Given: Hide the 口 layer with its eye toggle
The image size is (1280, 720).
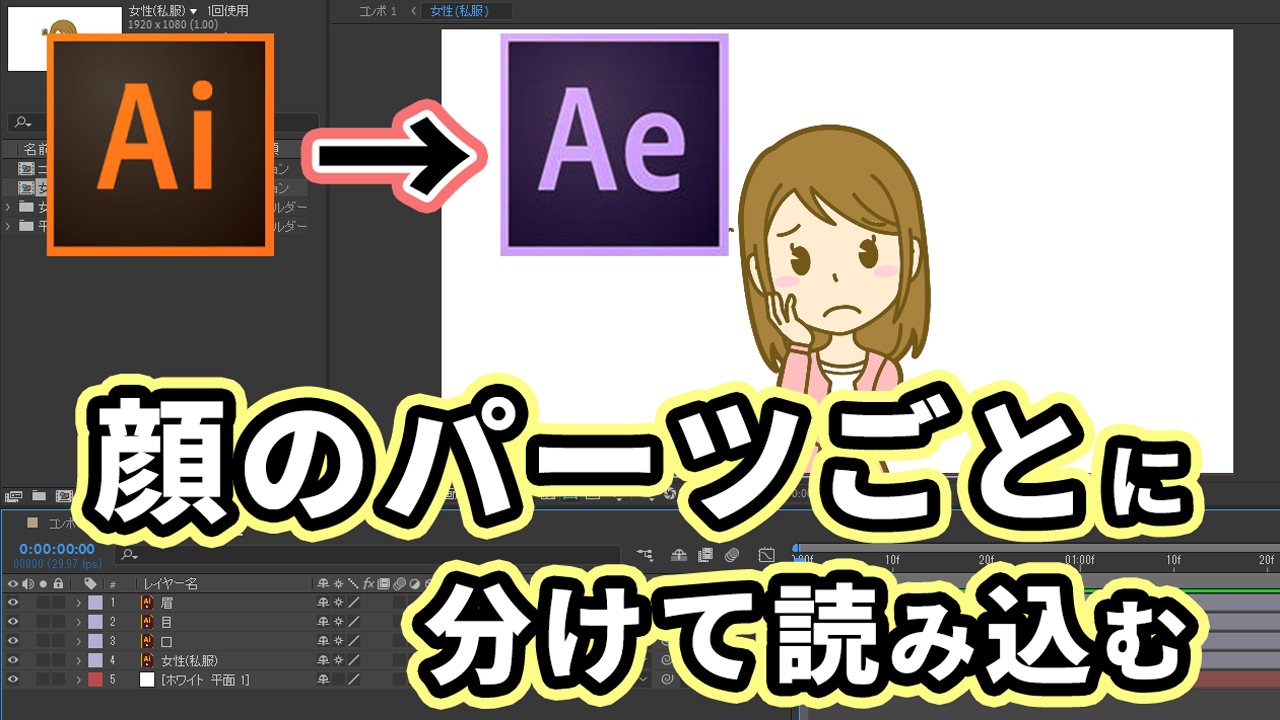Looking at the screenshot, I should 13,641.
